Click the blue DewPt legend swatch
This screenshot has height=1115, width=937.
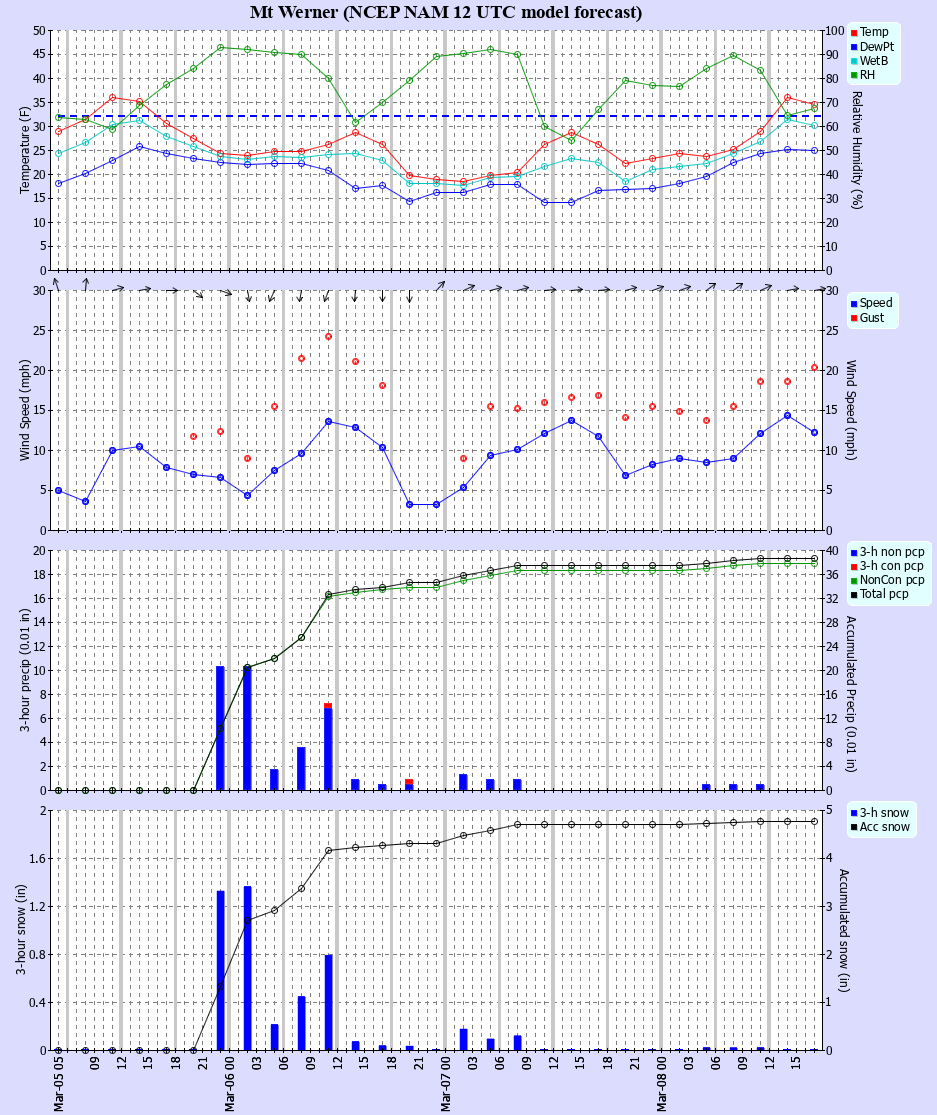(x=855, y=47)
